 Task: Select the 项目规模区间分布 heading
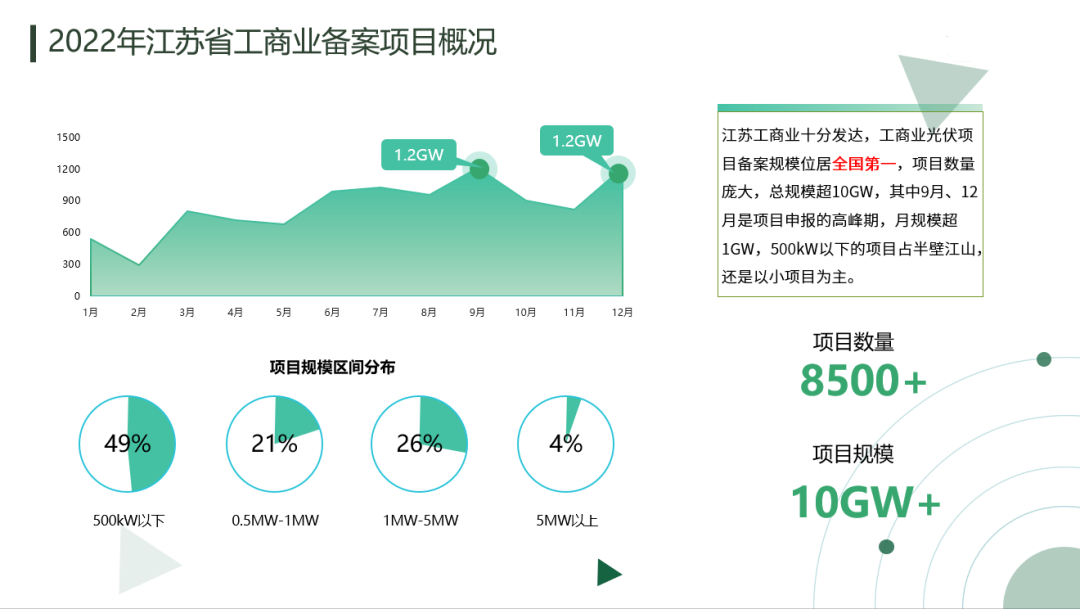pos(332,367)
